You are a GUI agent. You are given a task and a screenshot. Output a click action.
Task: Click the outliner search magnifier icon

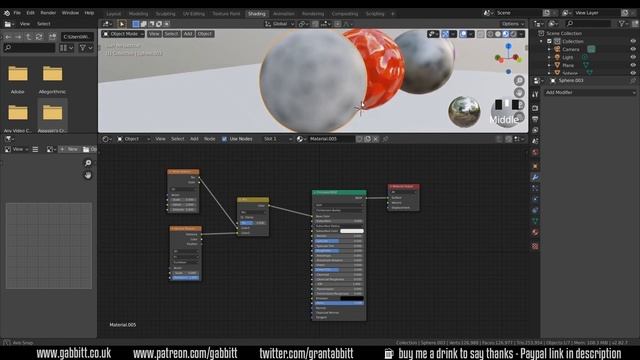coord(570,24)
